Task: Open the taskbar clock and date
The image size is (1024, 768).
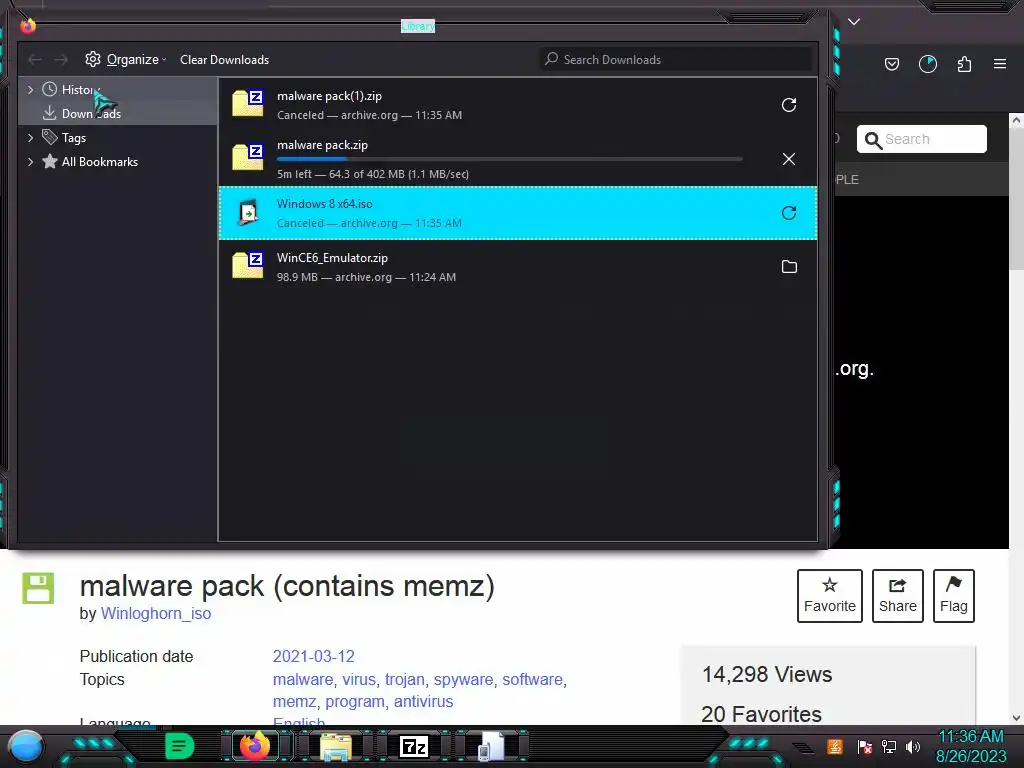Action: point(971,746)
